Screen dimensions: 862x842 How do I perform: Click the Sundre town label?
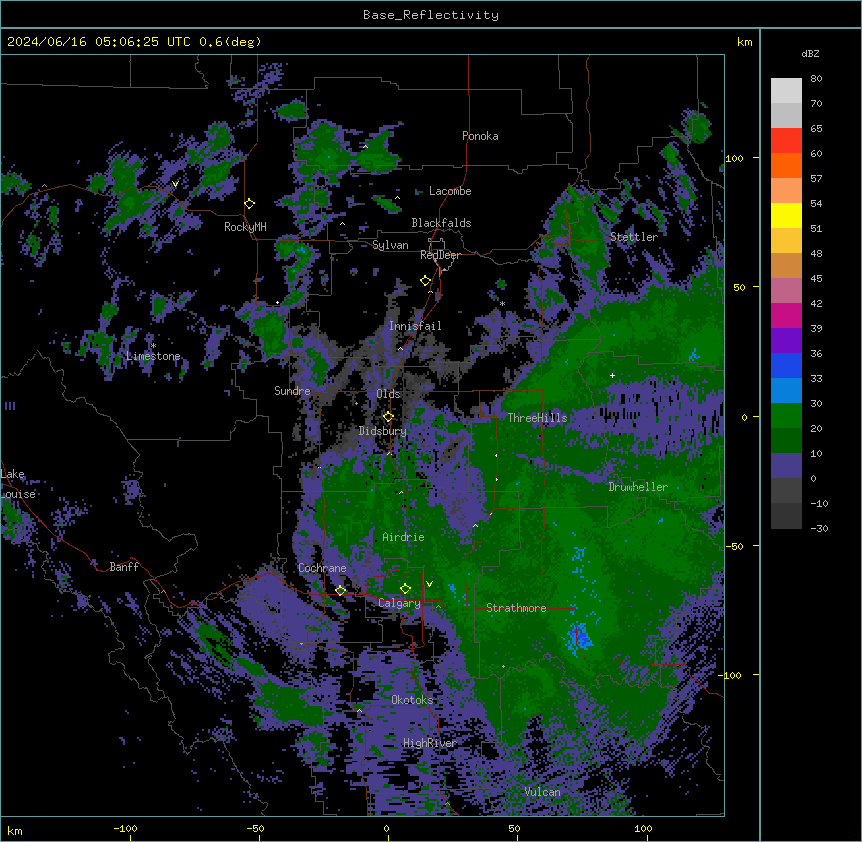(x=292, y=391)
